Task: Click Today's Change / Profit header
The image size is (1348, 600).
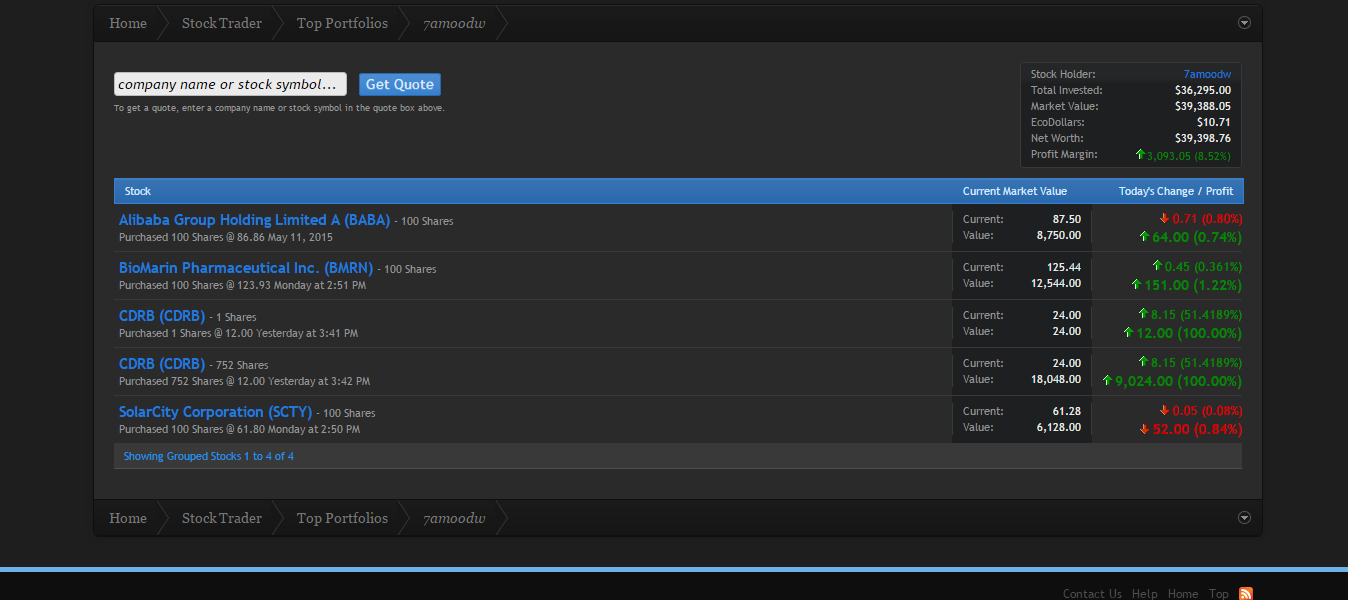Action: pos(1176,191)
